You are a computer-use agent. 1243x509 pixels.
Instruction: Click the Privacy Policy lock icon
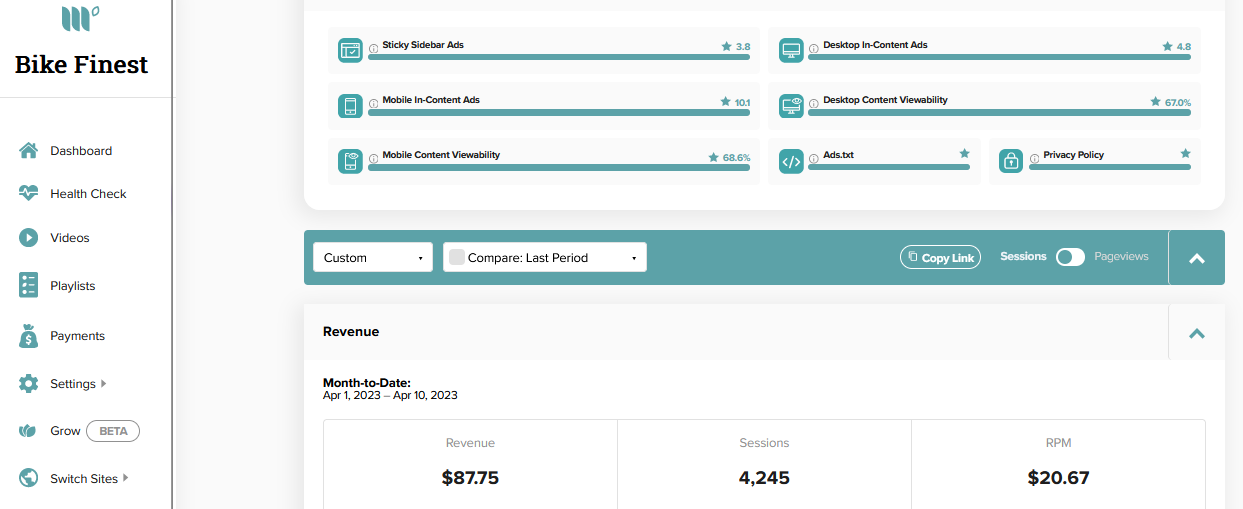coord(1011,161)
